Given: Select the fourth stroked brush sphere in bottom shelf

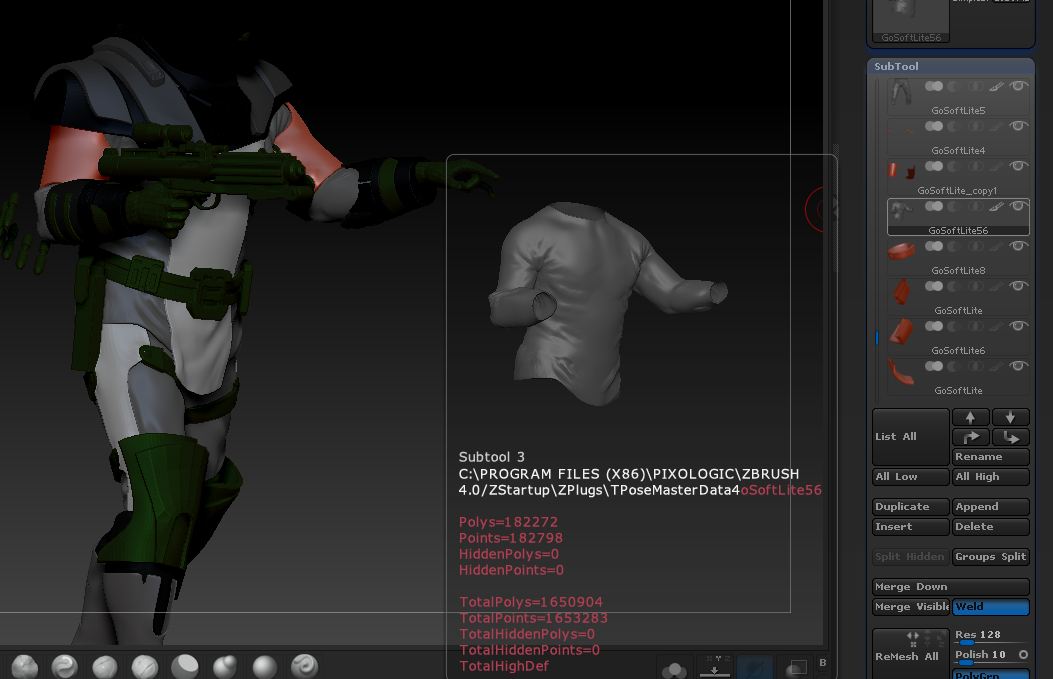Looking at the screenshot, I should click(144, 666).
